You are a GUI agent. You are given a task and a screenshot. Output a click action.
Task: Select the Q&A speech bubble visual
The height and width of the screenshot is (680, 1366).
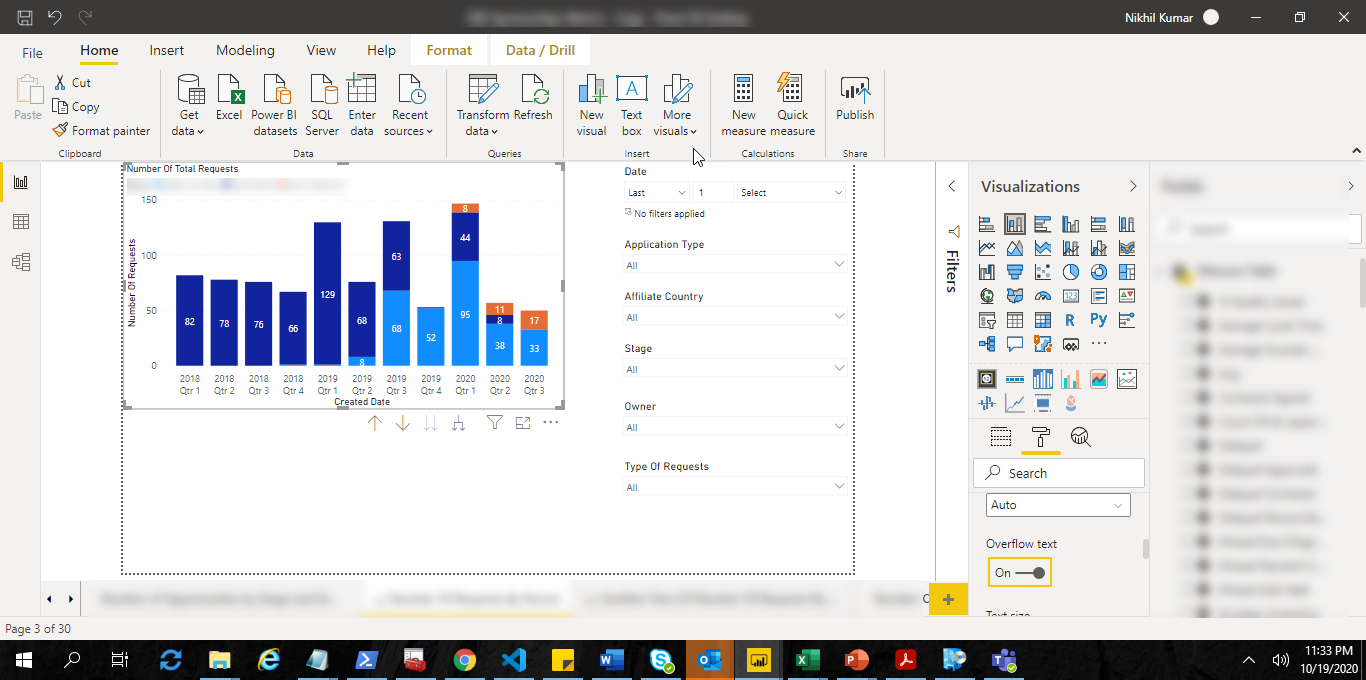pos(1015,344)
